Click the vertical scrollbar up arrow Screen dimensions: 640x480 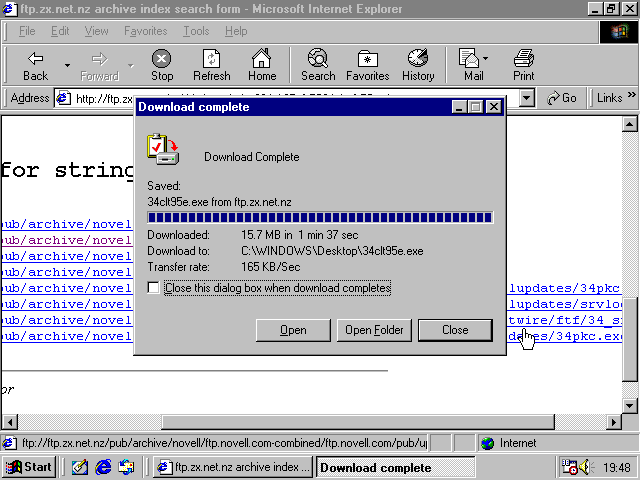tap(629, 124)
